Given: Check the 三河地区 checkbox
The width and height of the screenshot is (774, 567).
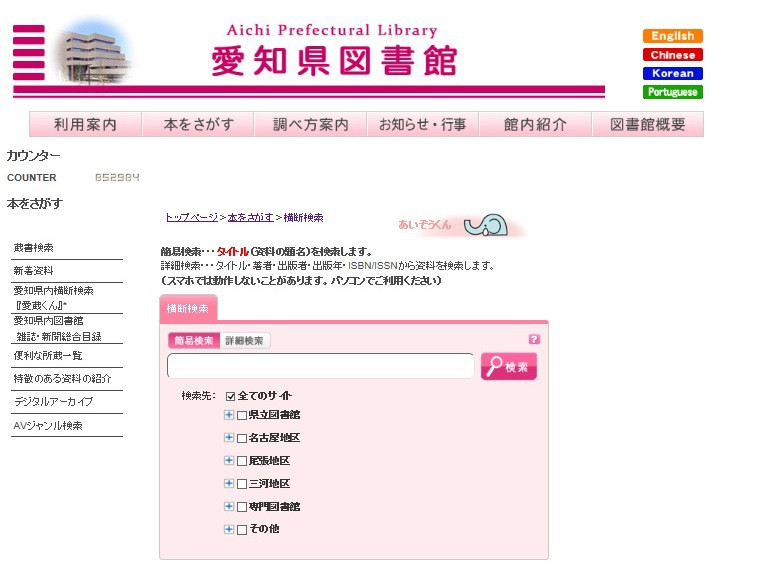Looking at the screenshot, I should 242,484.
